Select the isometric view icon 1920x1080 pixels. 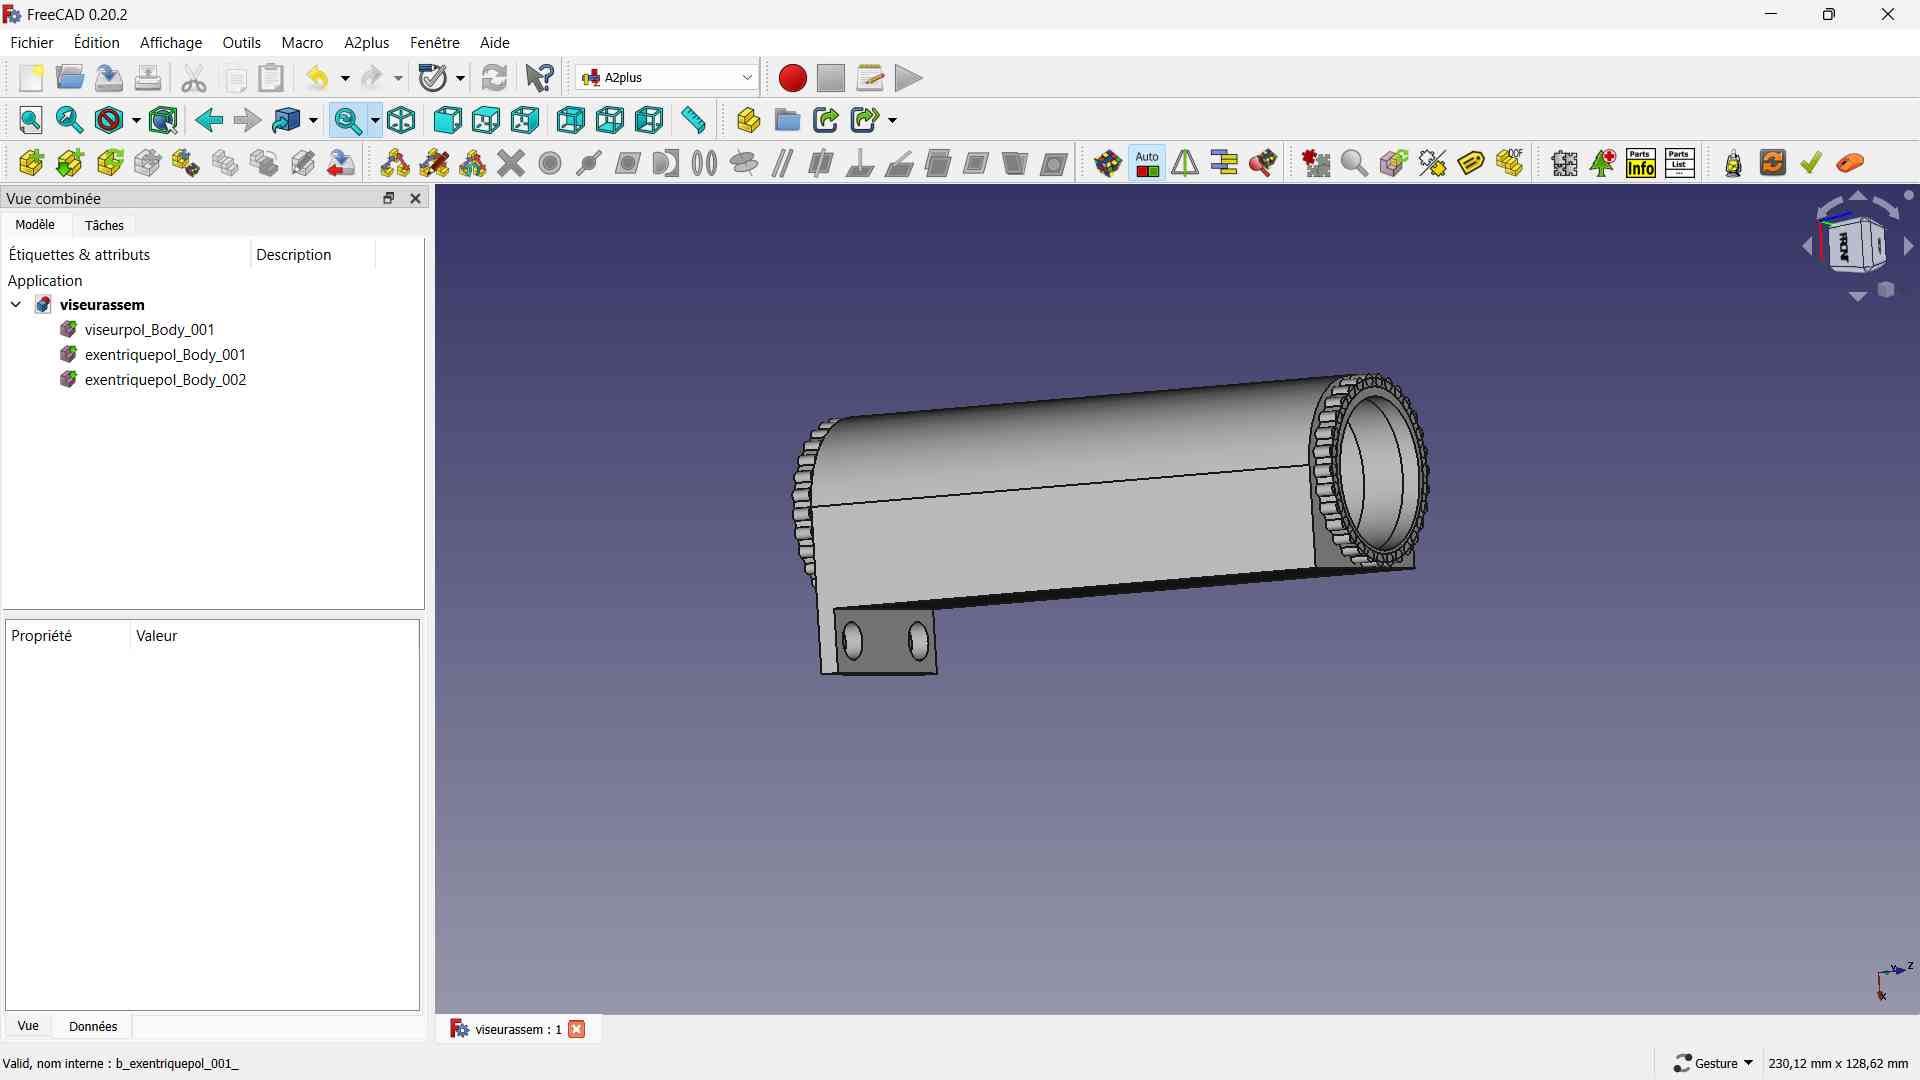point(401,121)
